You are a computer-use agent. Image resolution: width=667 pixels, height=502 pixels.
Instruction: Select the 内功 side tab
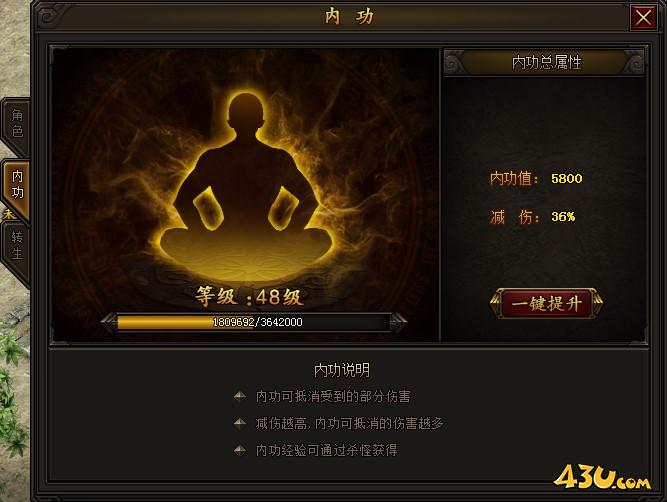(17, 185)
